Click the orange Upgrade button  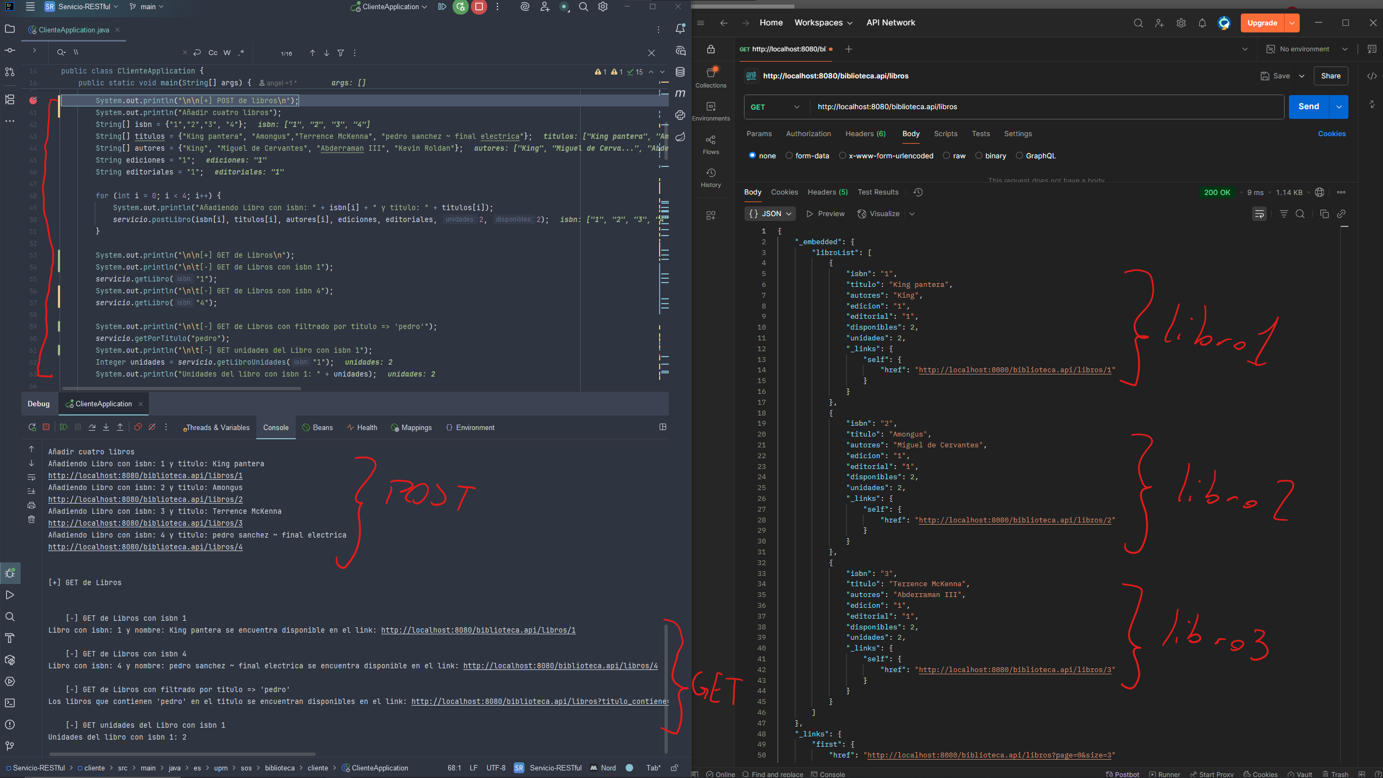click(x=1262, y=23)
